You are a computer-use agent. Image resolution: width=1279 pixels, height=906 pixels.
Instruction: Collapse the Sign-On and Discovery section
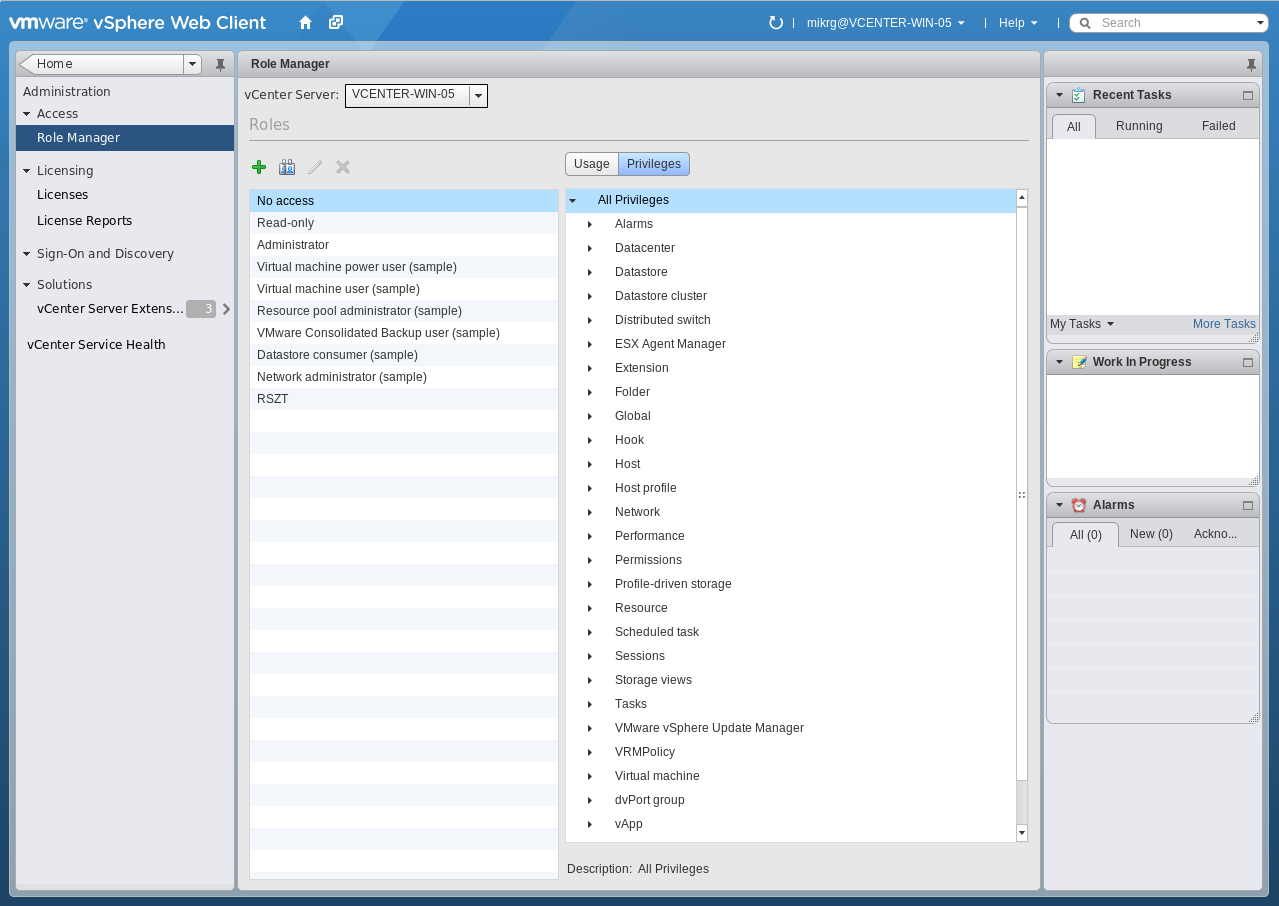click(27, 254)
